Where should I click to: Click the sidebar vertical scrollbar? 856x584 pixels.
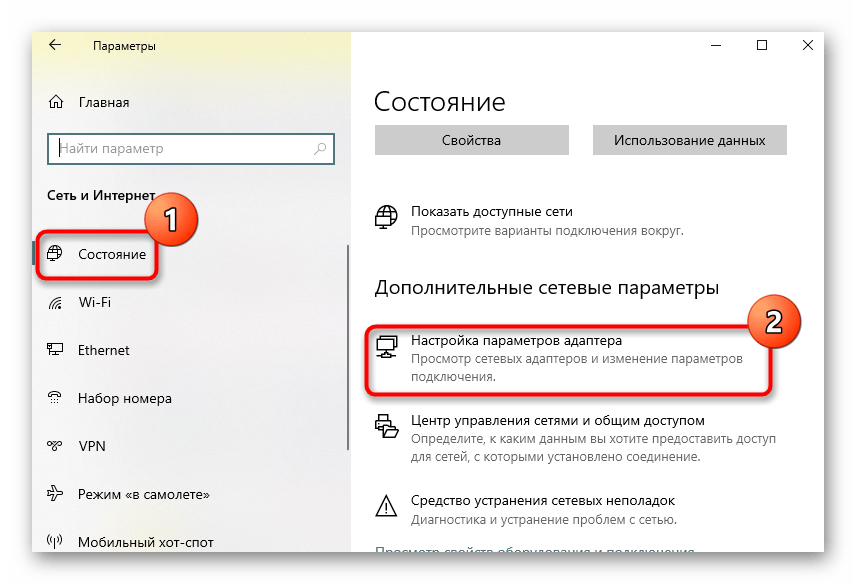pyautogui.click(x=347, y=350)
